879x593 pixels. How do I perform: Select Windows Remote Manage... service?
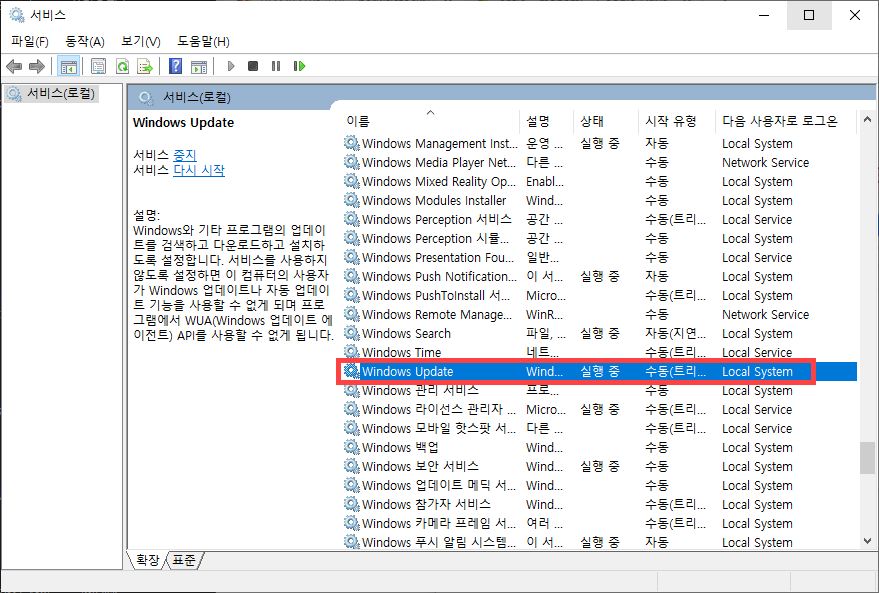[x=599, y=315]
